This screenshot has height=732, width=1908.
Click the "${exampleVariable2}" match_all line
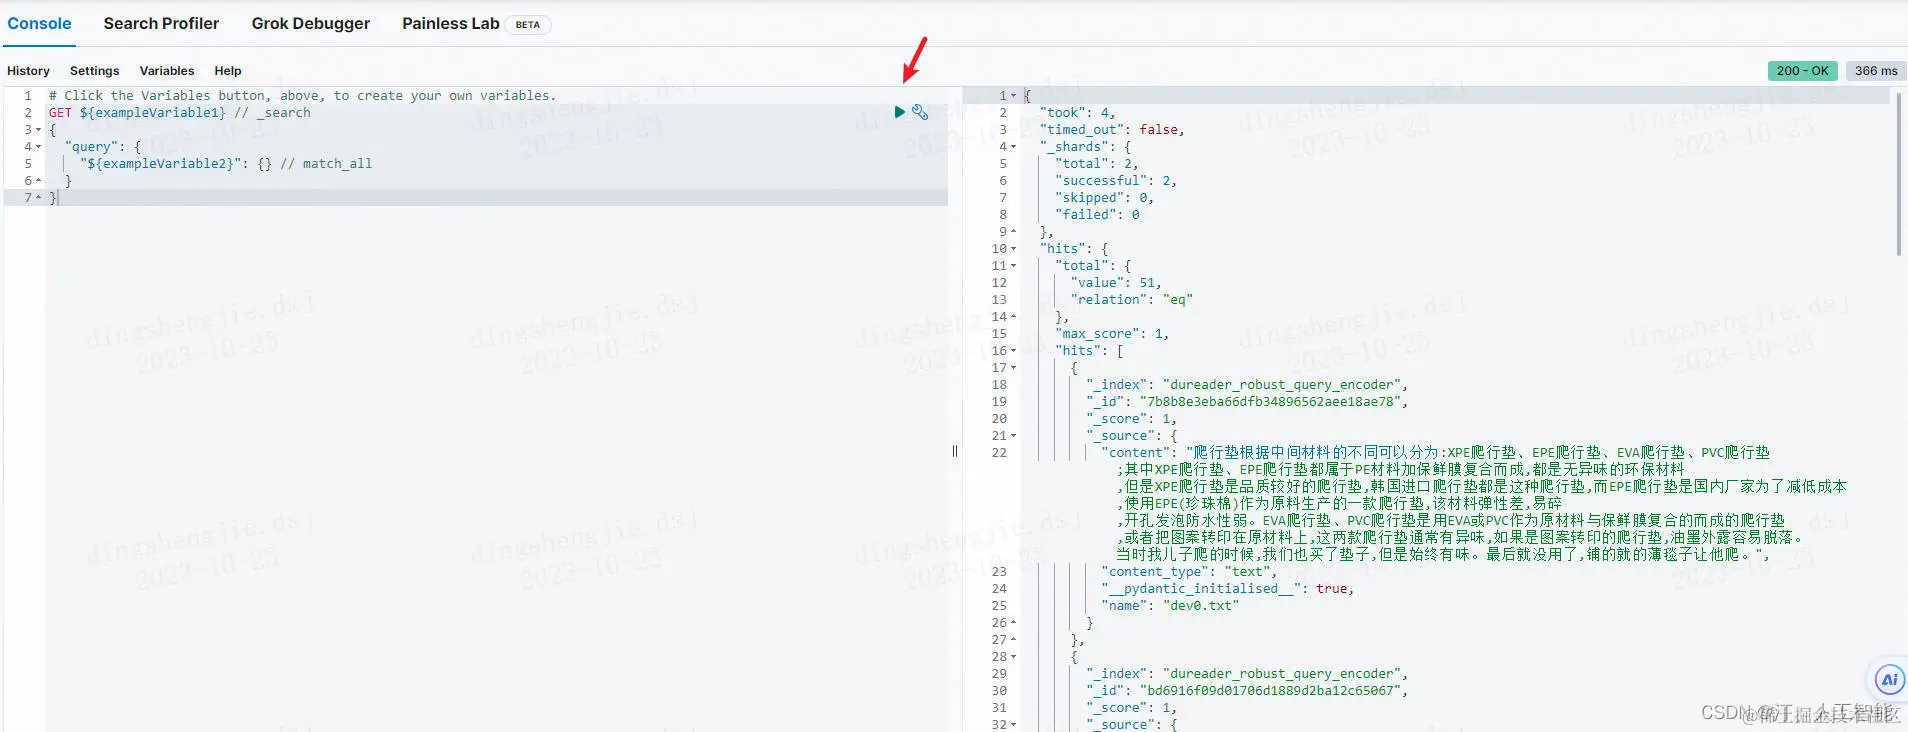[226, 164]
